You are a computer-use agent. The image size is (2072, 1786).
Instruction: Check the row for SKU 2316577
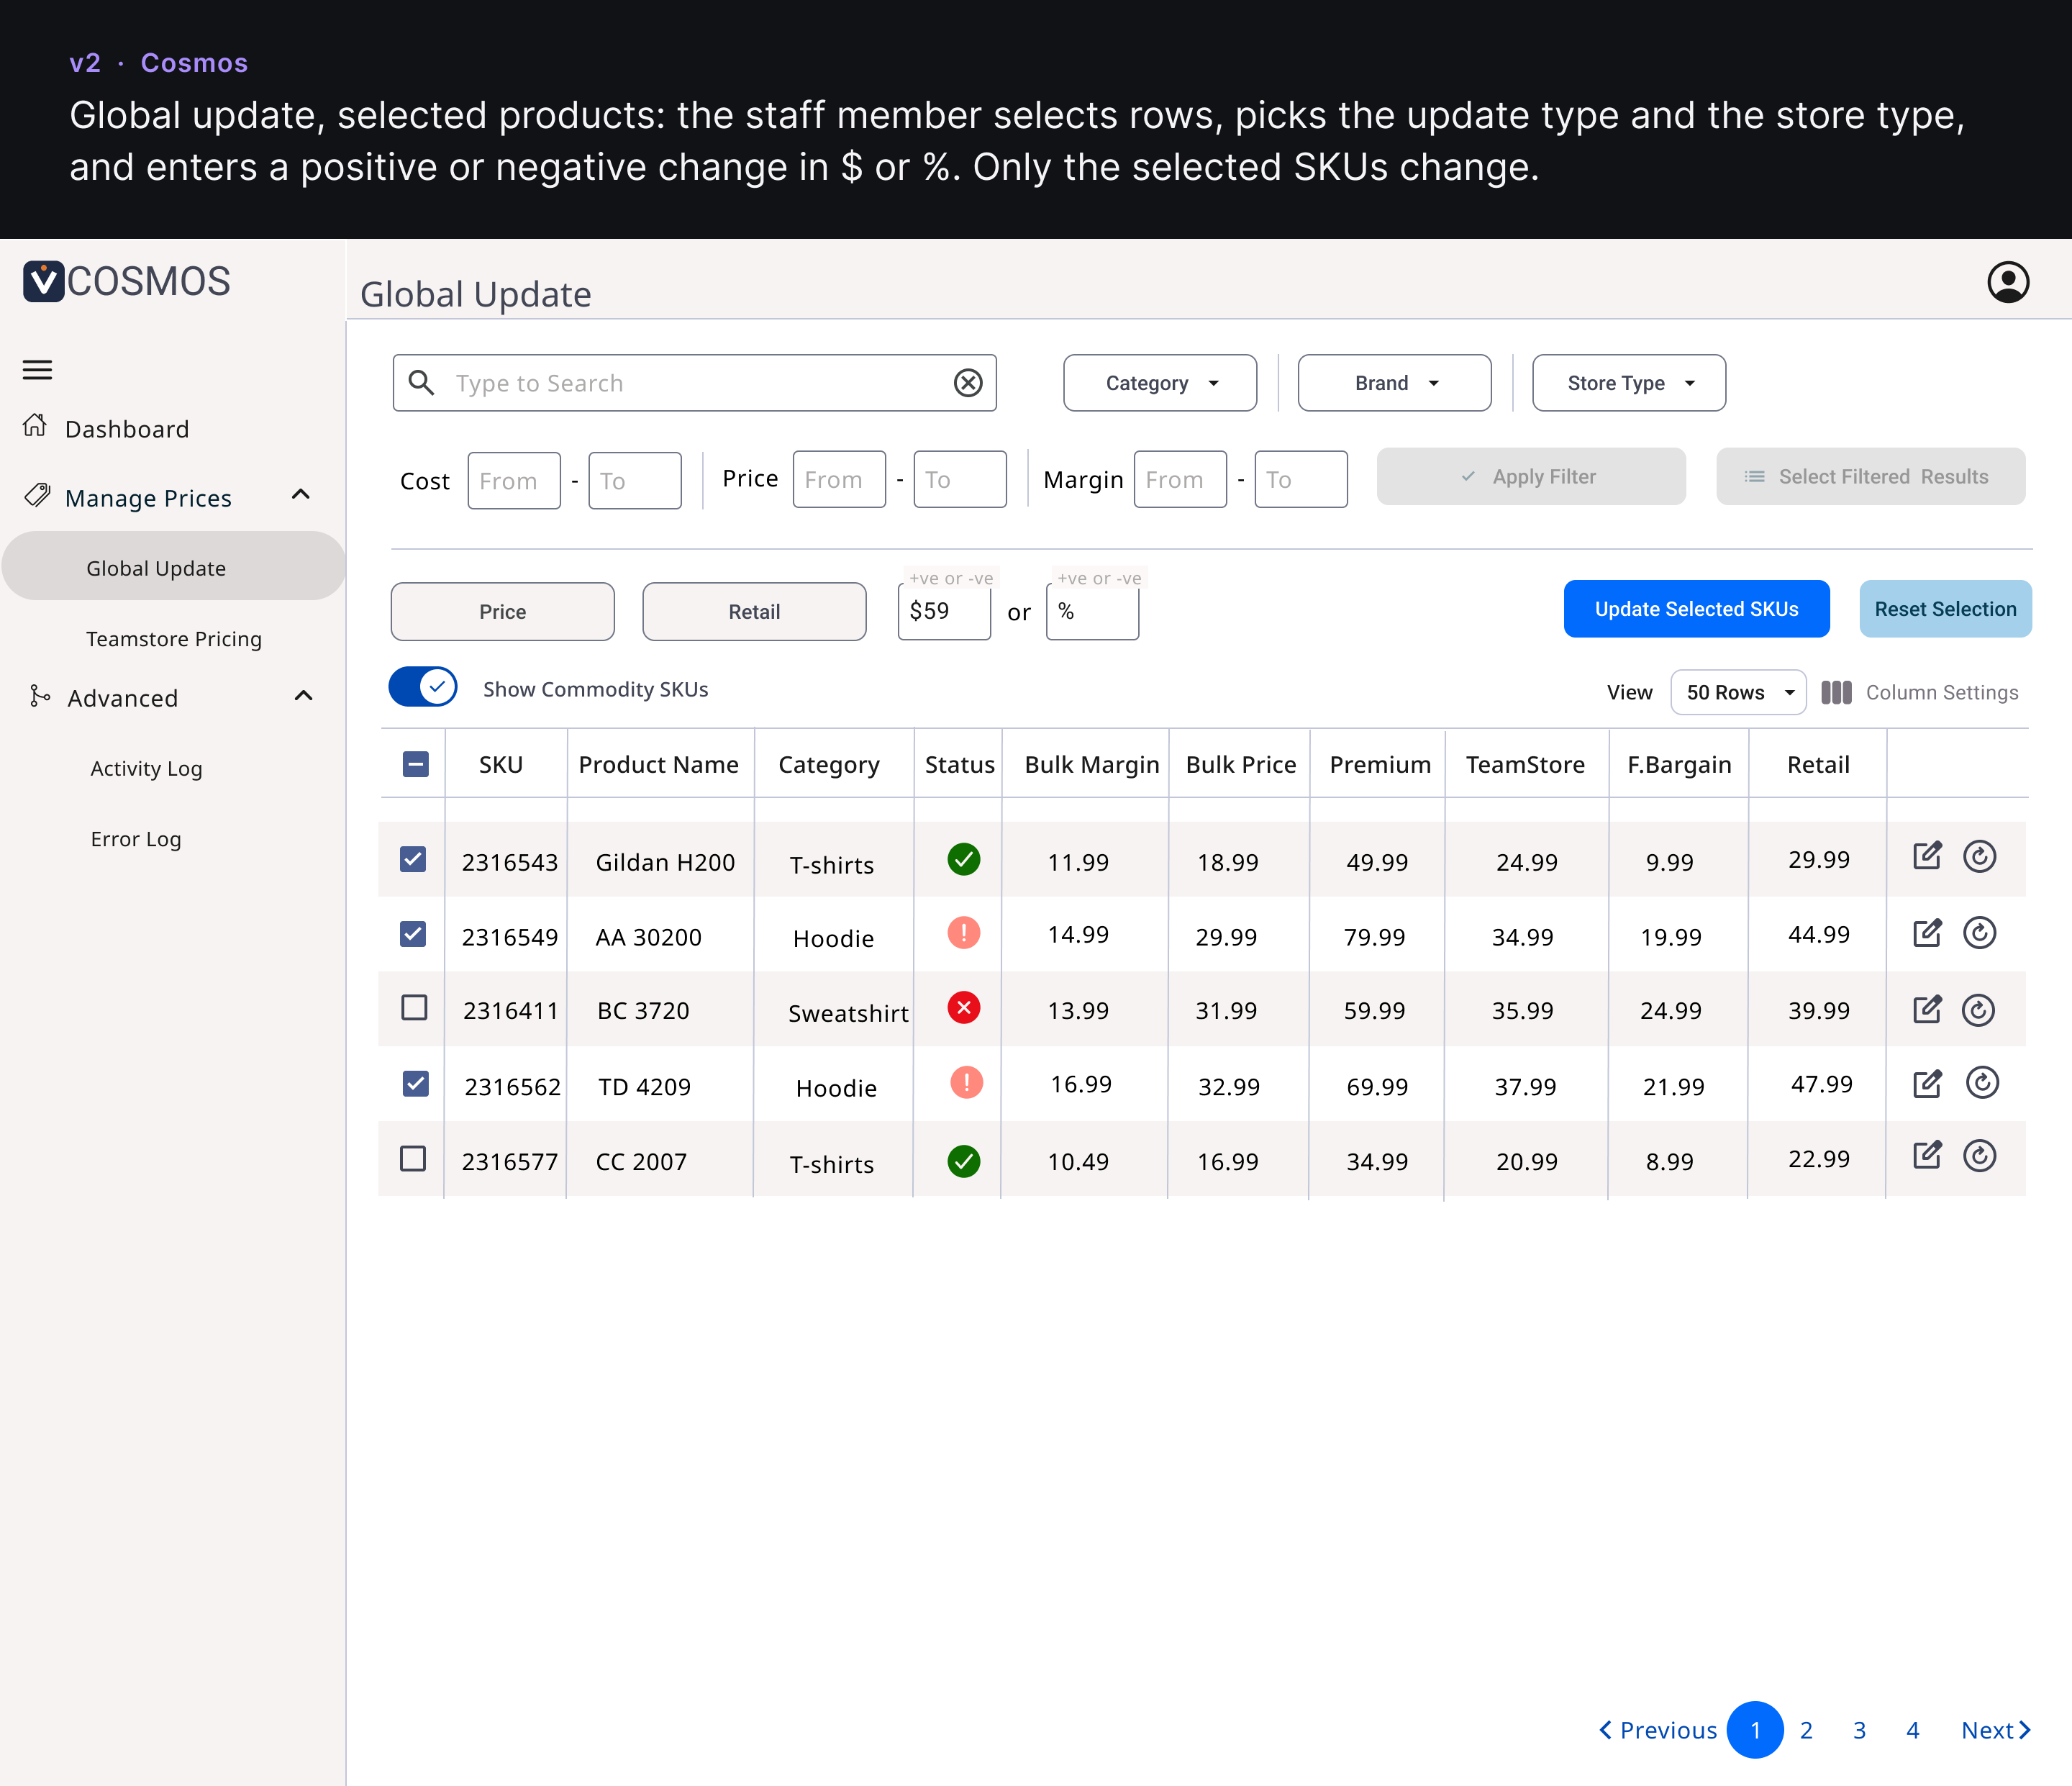pyautogui.click(x=413, y=1158)
